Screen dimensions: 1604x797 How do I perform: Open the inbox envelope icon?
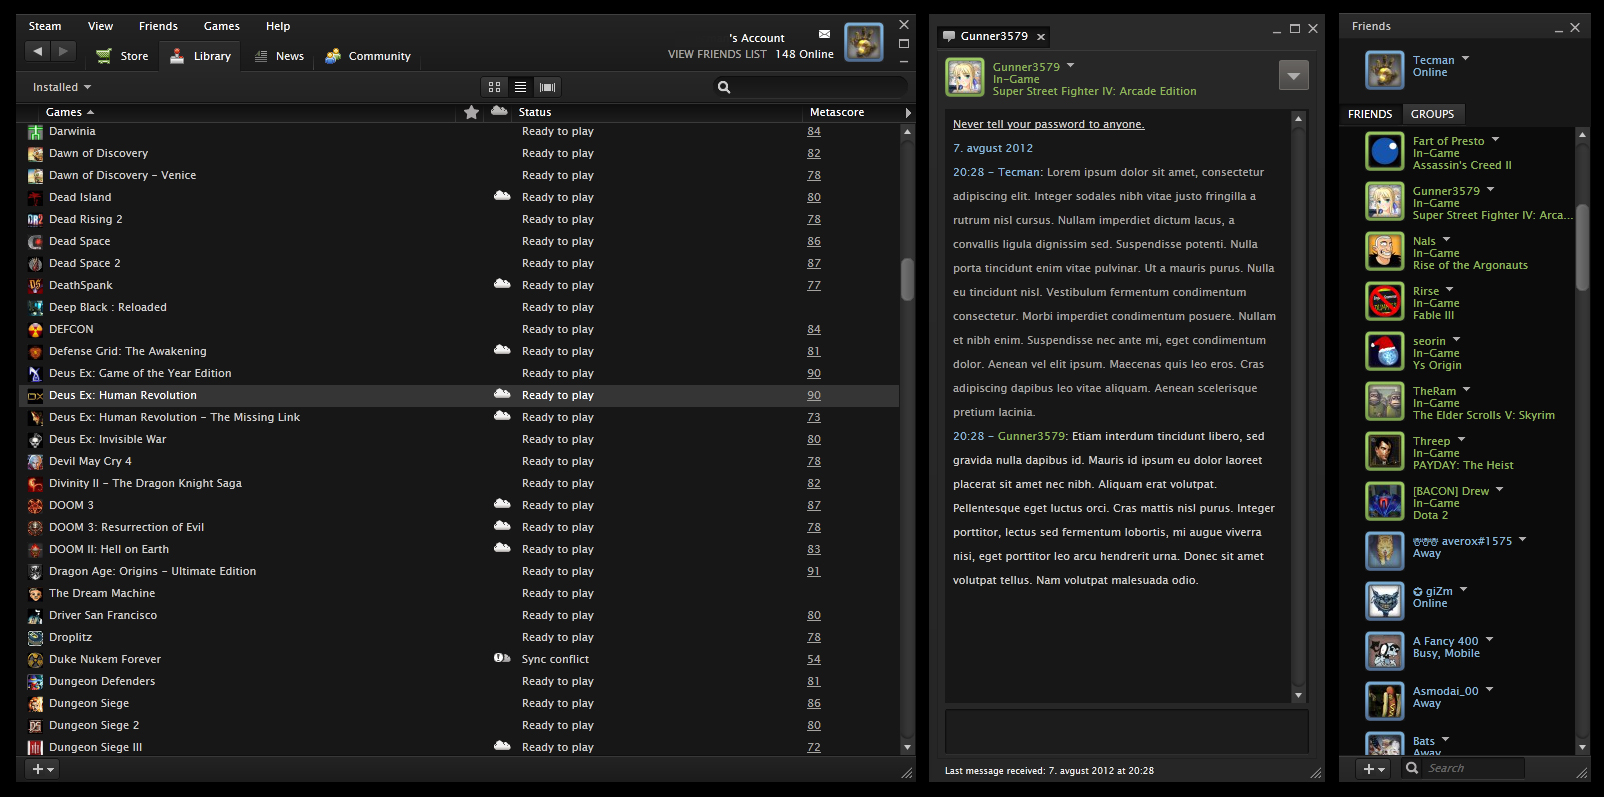(824, 34)
